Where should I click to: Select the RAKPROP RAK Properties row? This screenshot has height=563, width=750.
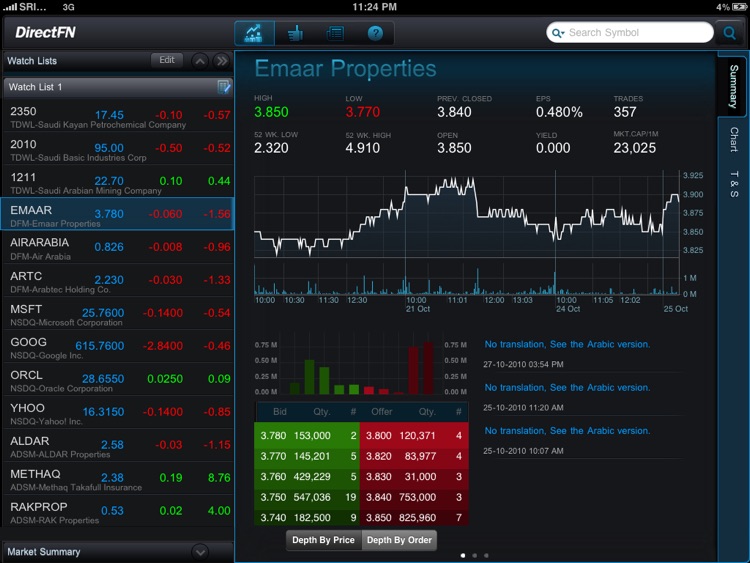118,512
